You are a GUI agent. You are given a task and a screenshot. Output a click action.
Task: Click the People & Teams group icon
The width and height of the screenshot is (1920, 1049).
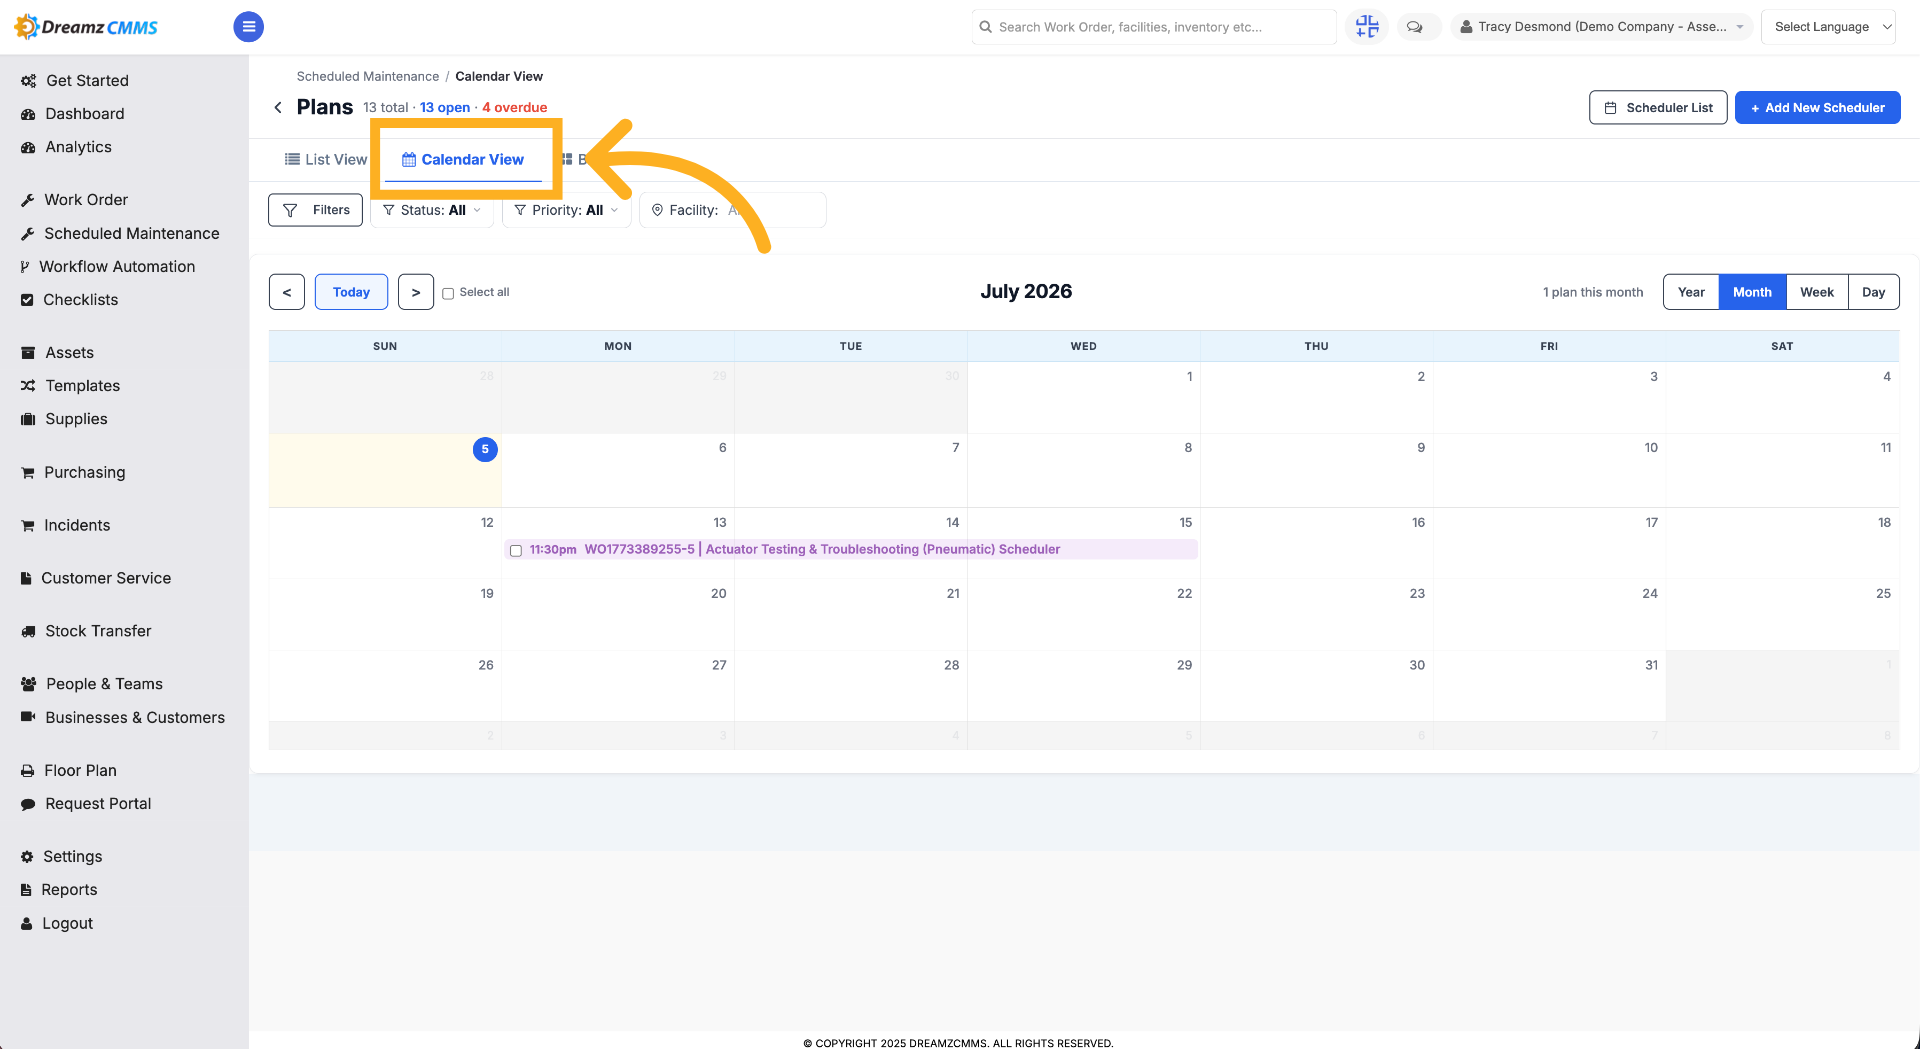point(28,684)
